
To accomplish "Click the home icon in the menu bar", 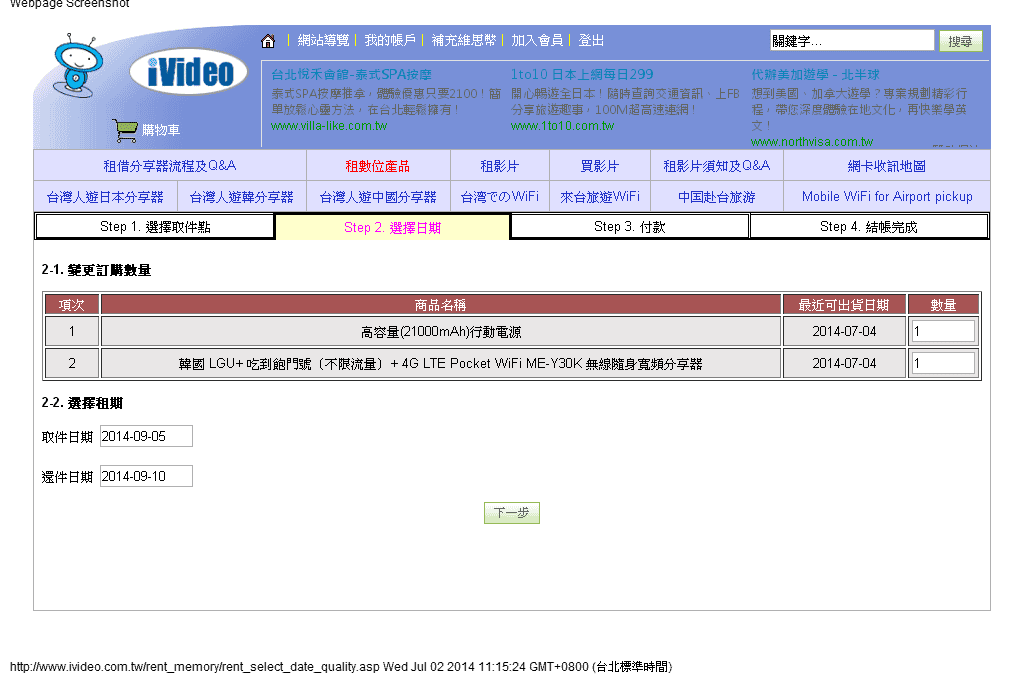I will tap(267, 41).
